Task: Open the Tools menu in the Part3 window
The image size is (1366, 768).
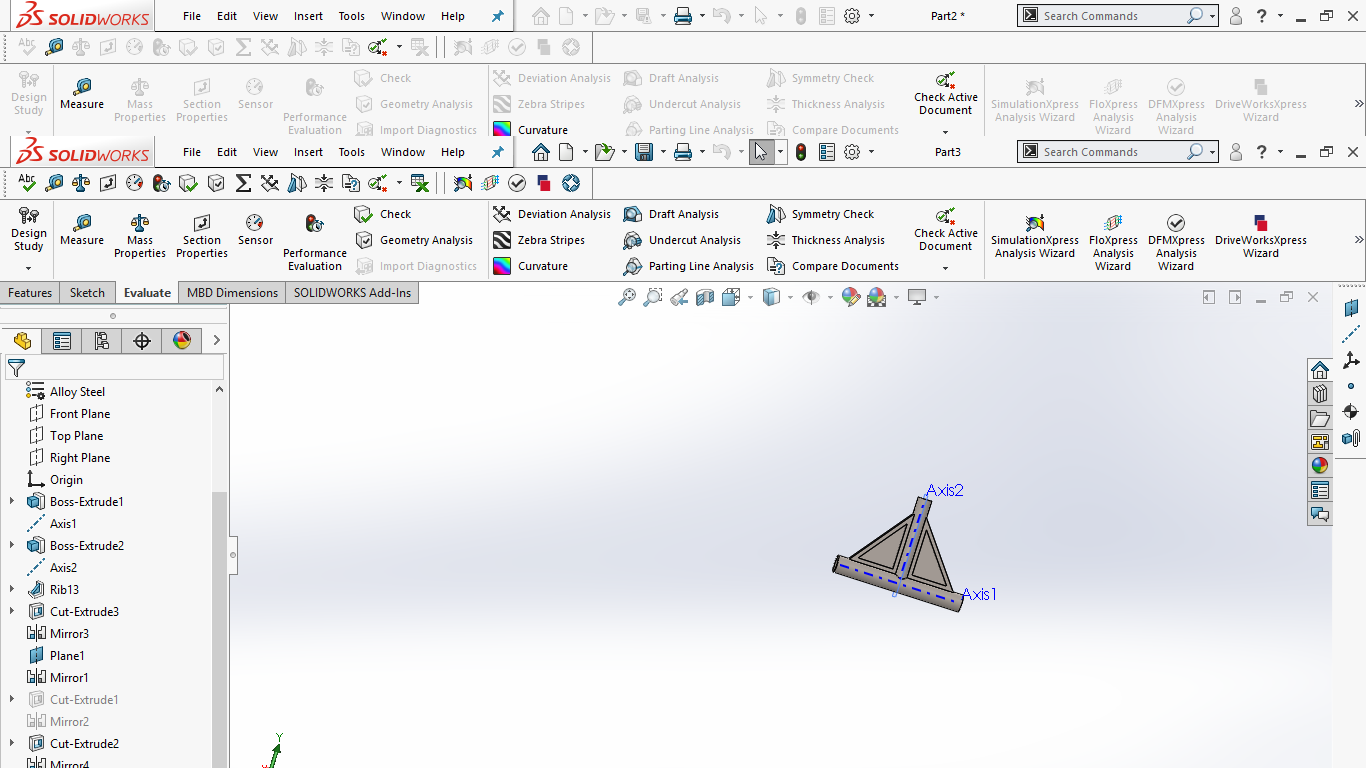Action: pos(351,152)
